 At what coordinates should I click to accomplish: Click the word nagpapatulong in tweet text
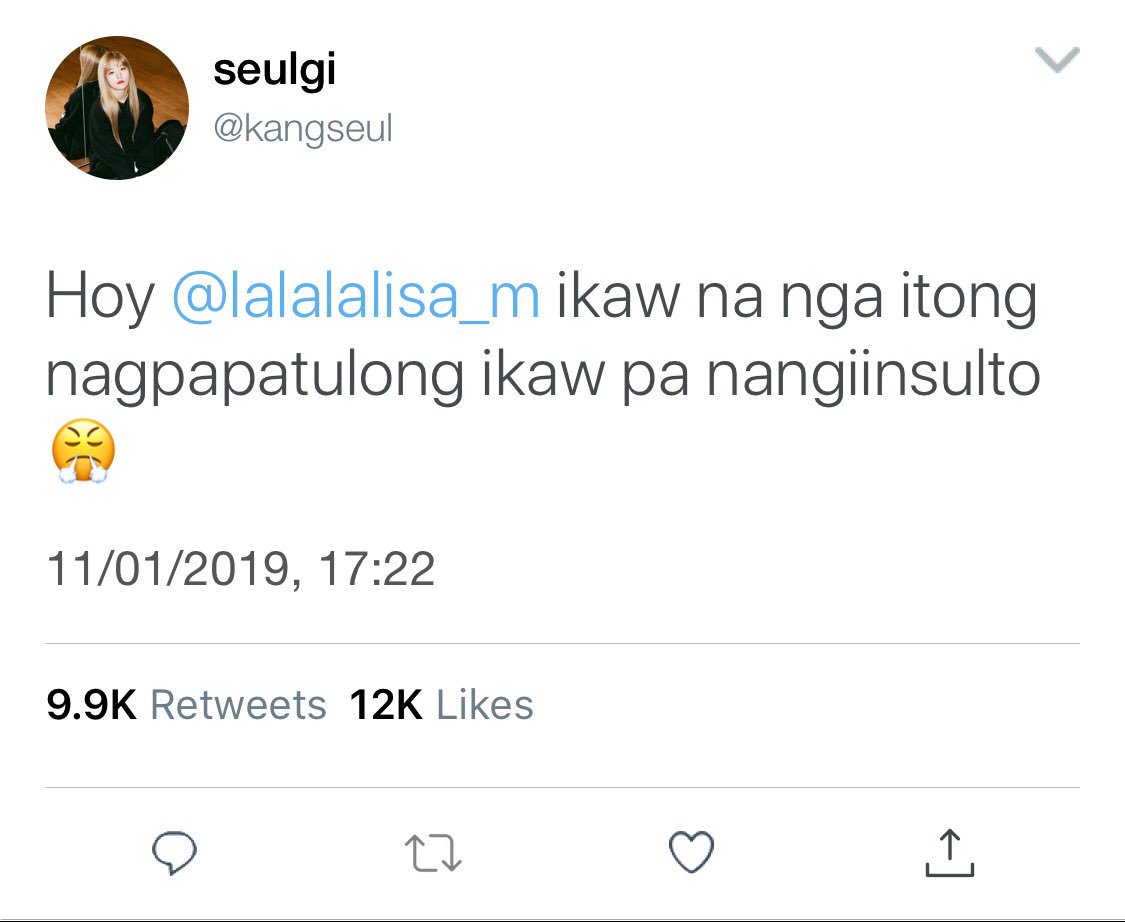(255, 377)
